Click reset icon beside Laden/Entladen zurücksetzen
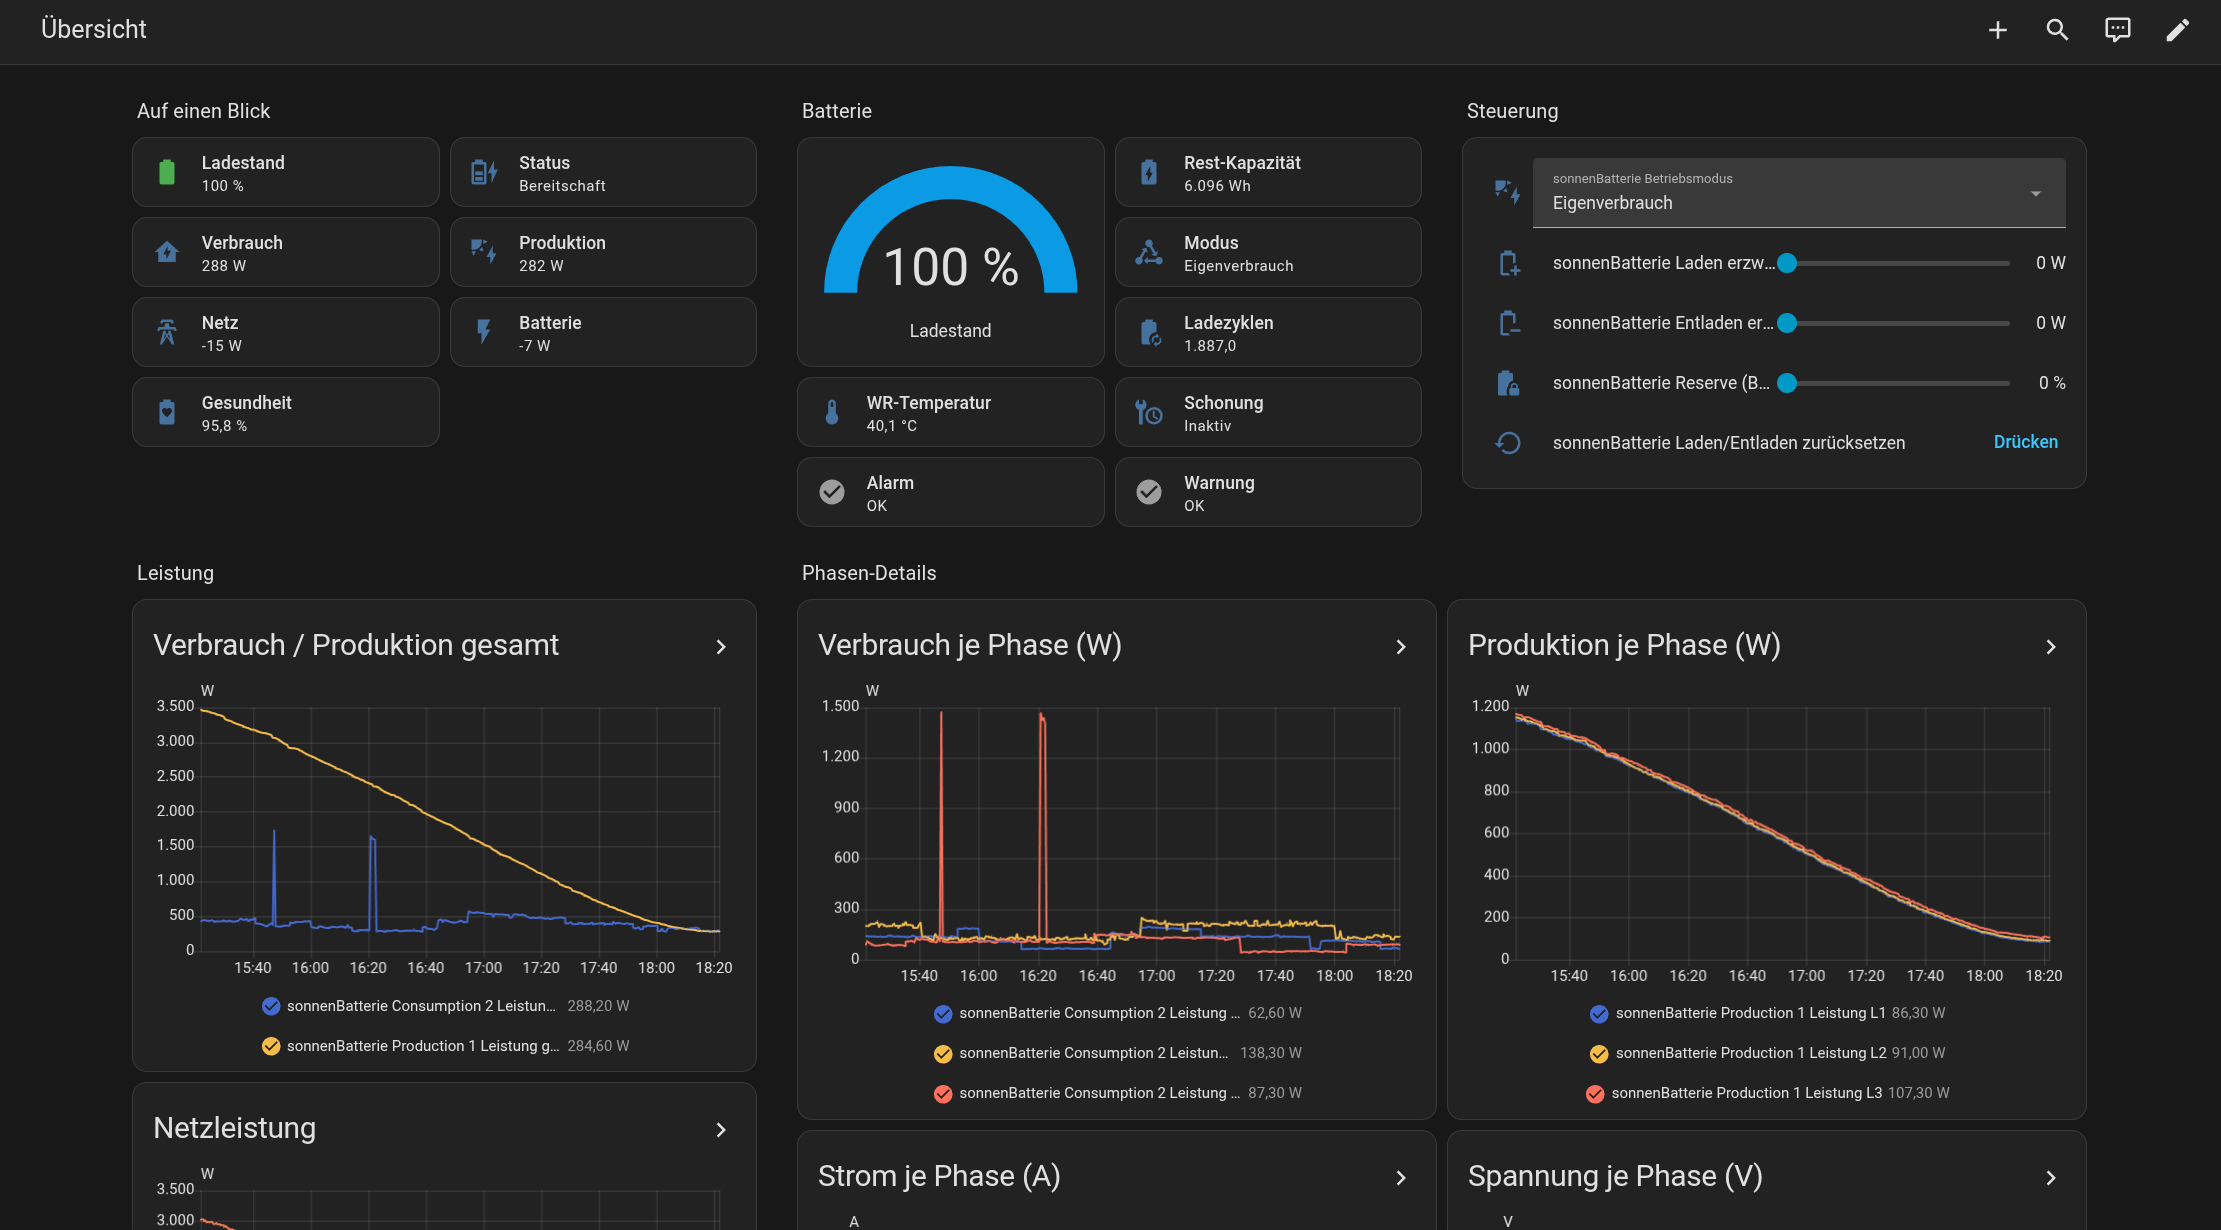2221x1230 pixels. coord(1508,443)
